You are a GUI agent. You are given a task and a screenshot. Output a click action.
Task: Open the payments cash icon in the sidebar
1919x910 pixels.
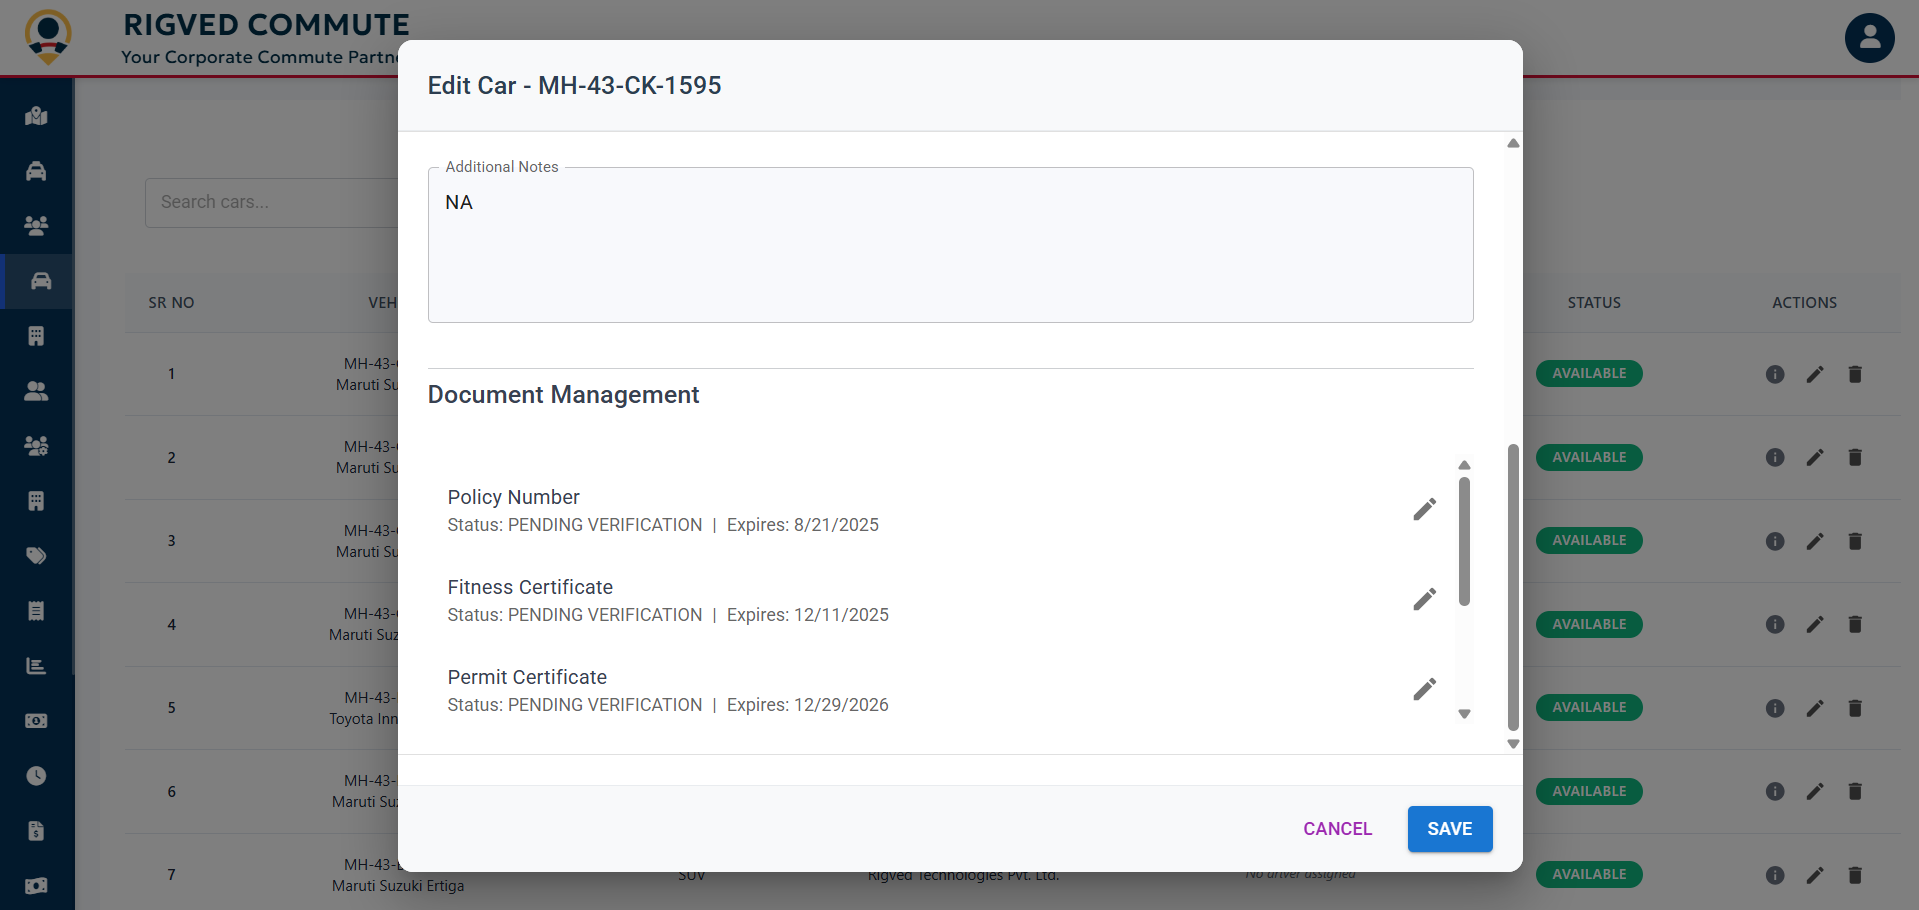click(36, 720)
